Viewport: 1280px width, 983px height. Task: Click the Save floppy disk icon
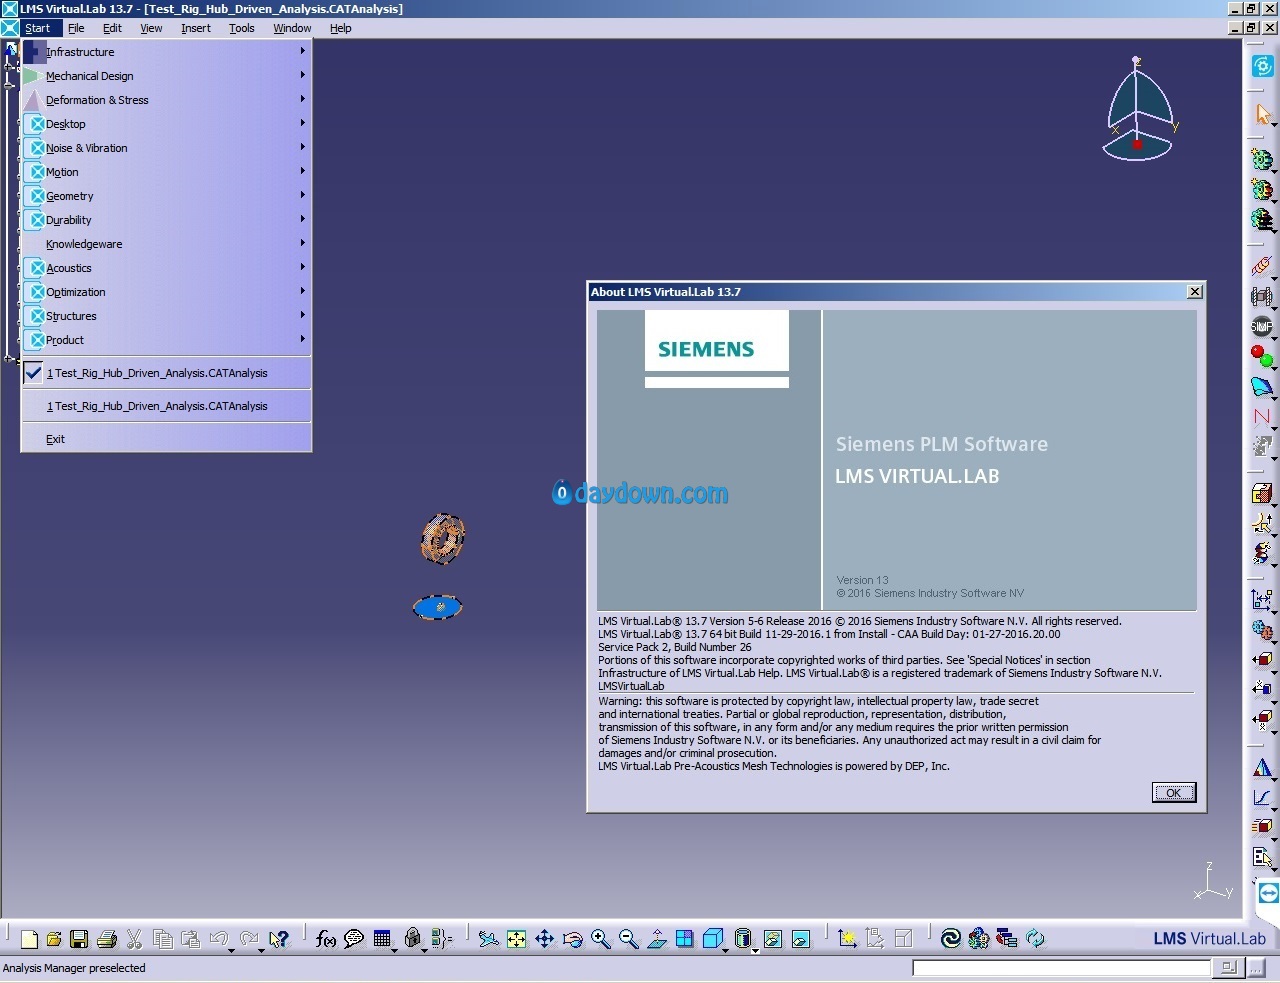(x=79, y=939)
